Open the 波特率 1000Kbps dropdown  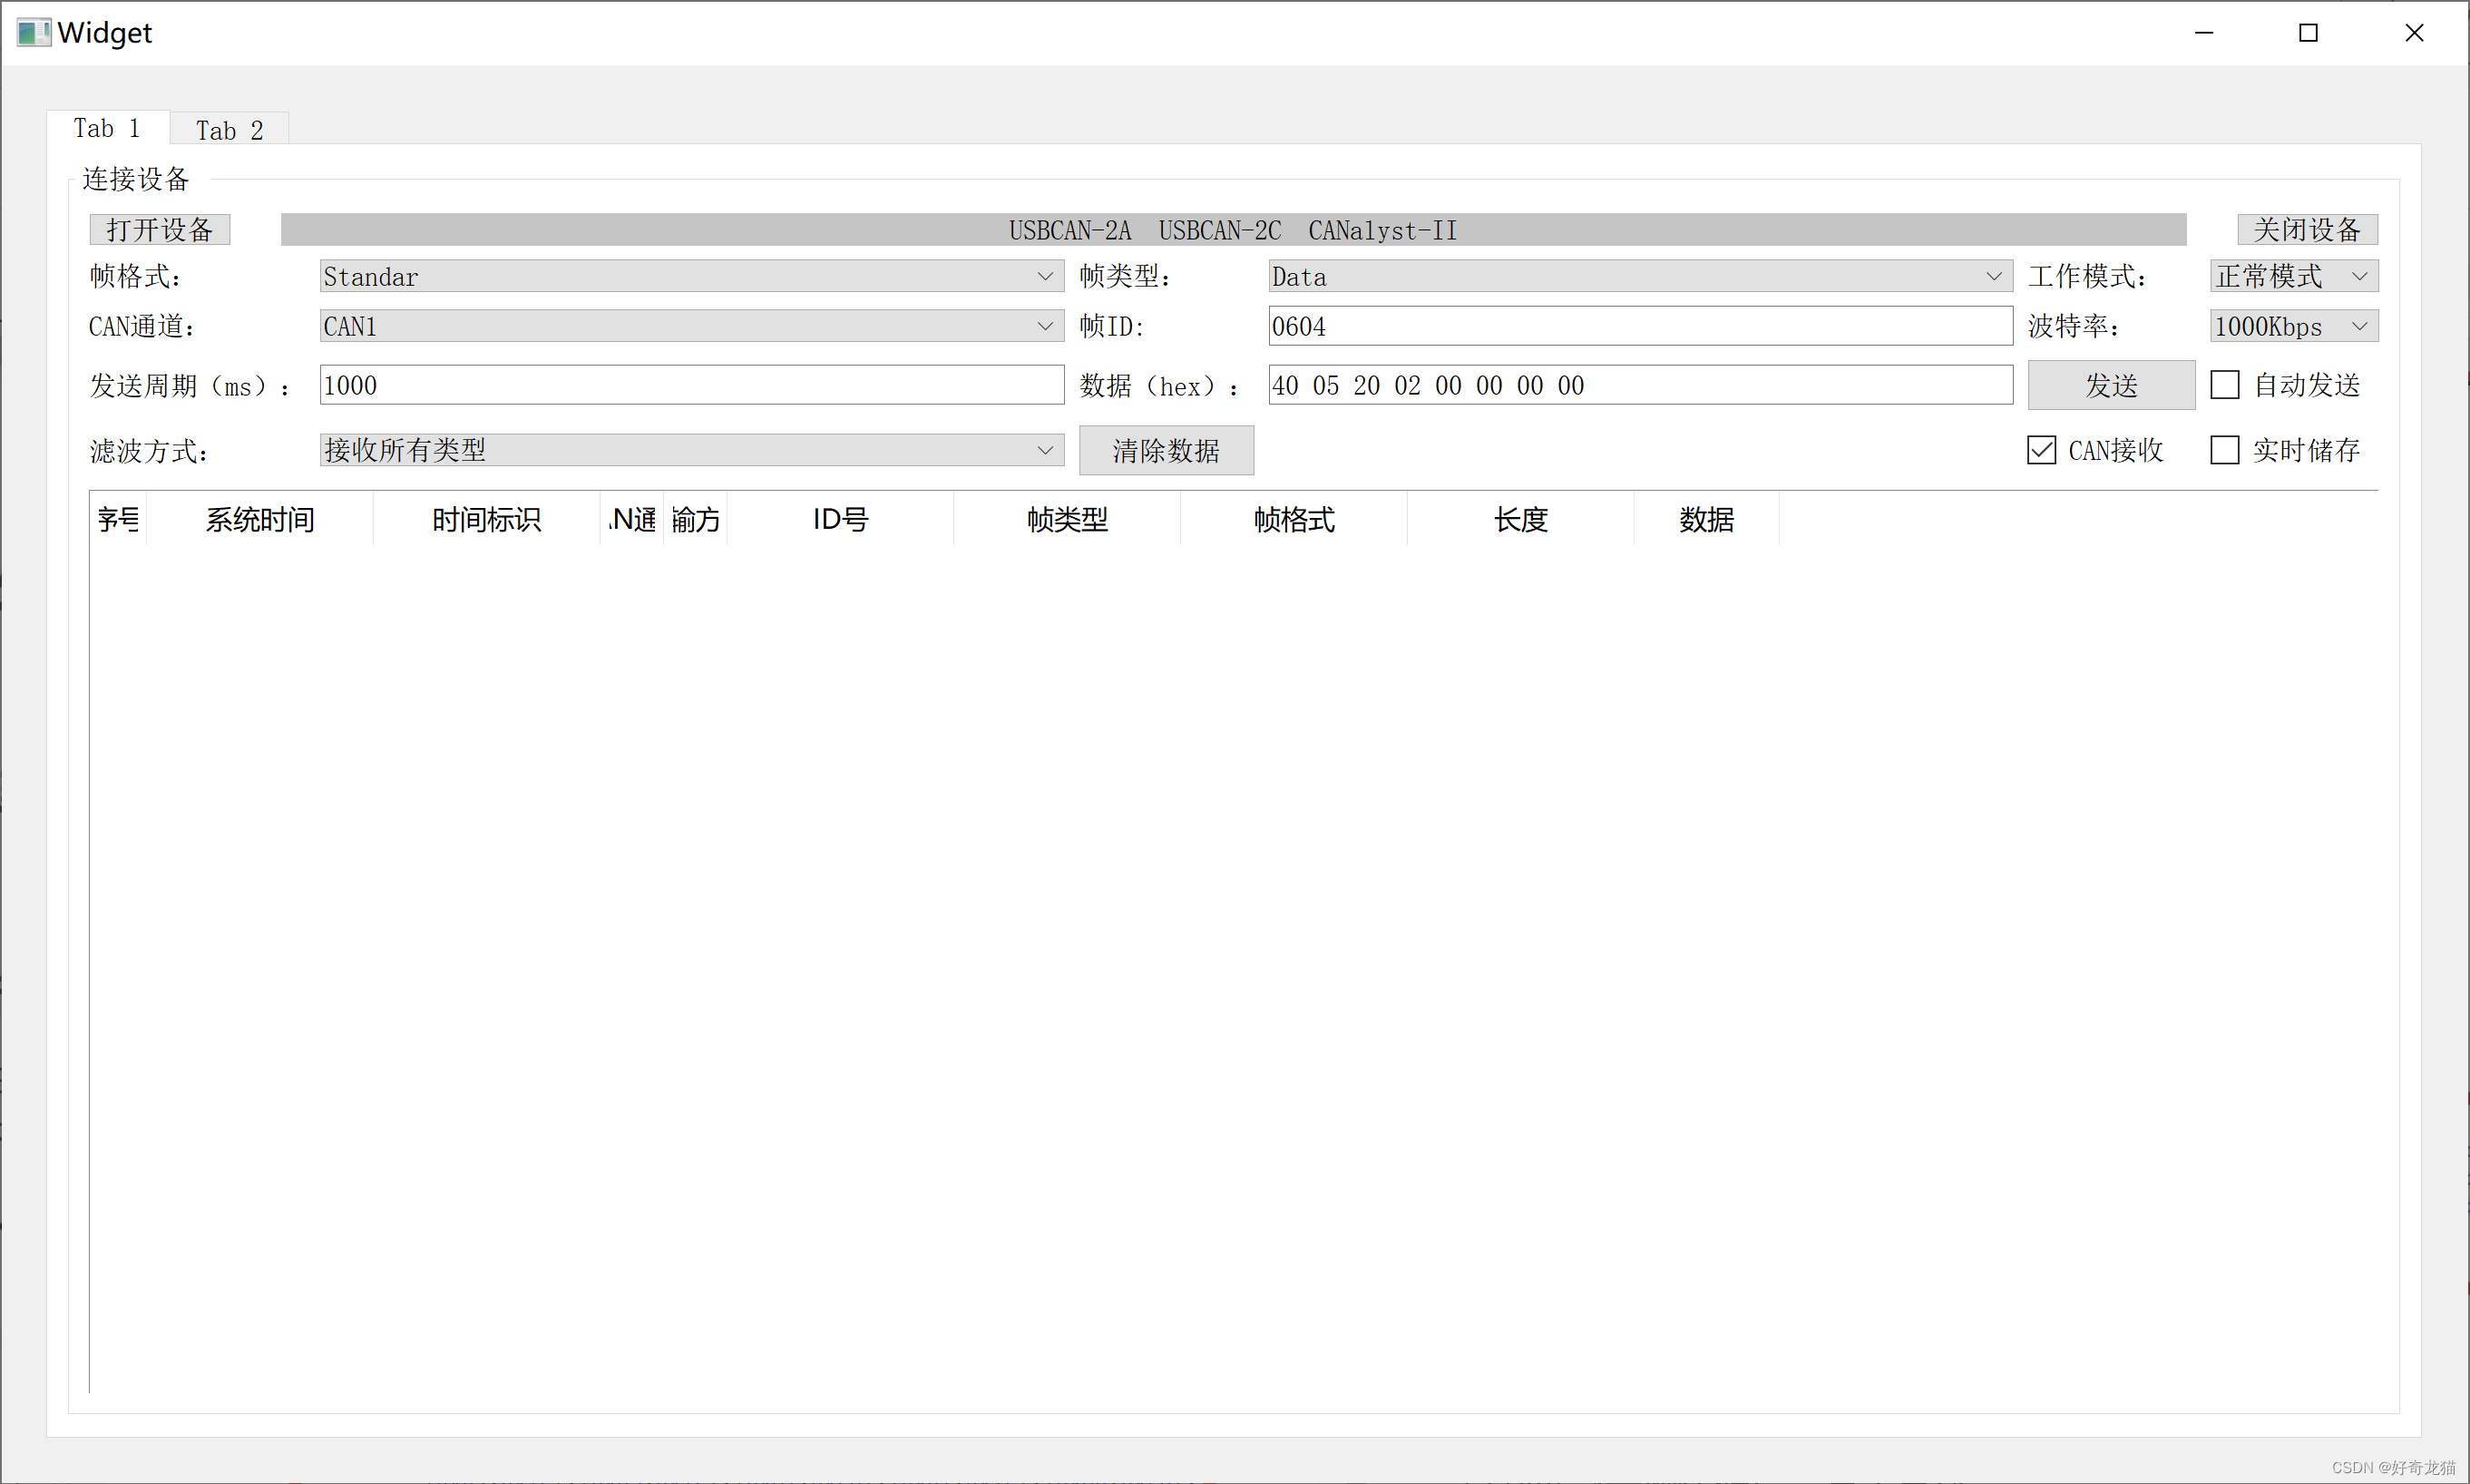pyautogui.click(x=2293, y=326)
